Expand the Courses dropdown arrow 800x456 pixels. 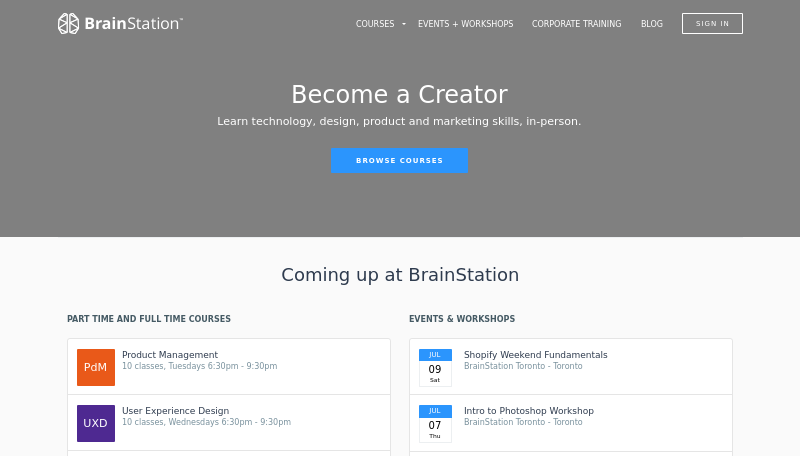(404, 24)
